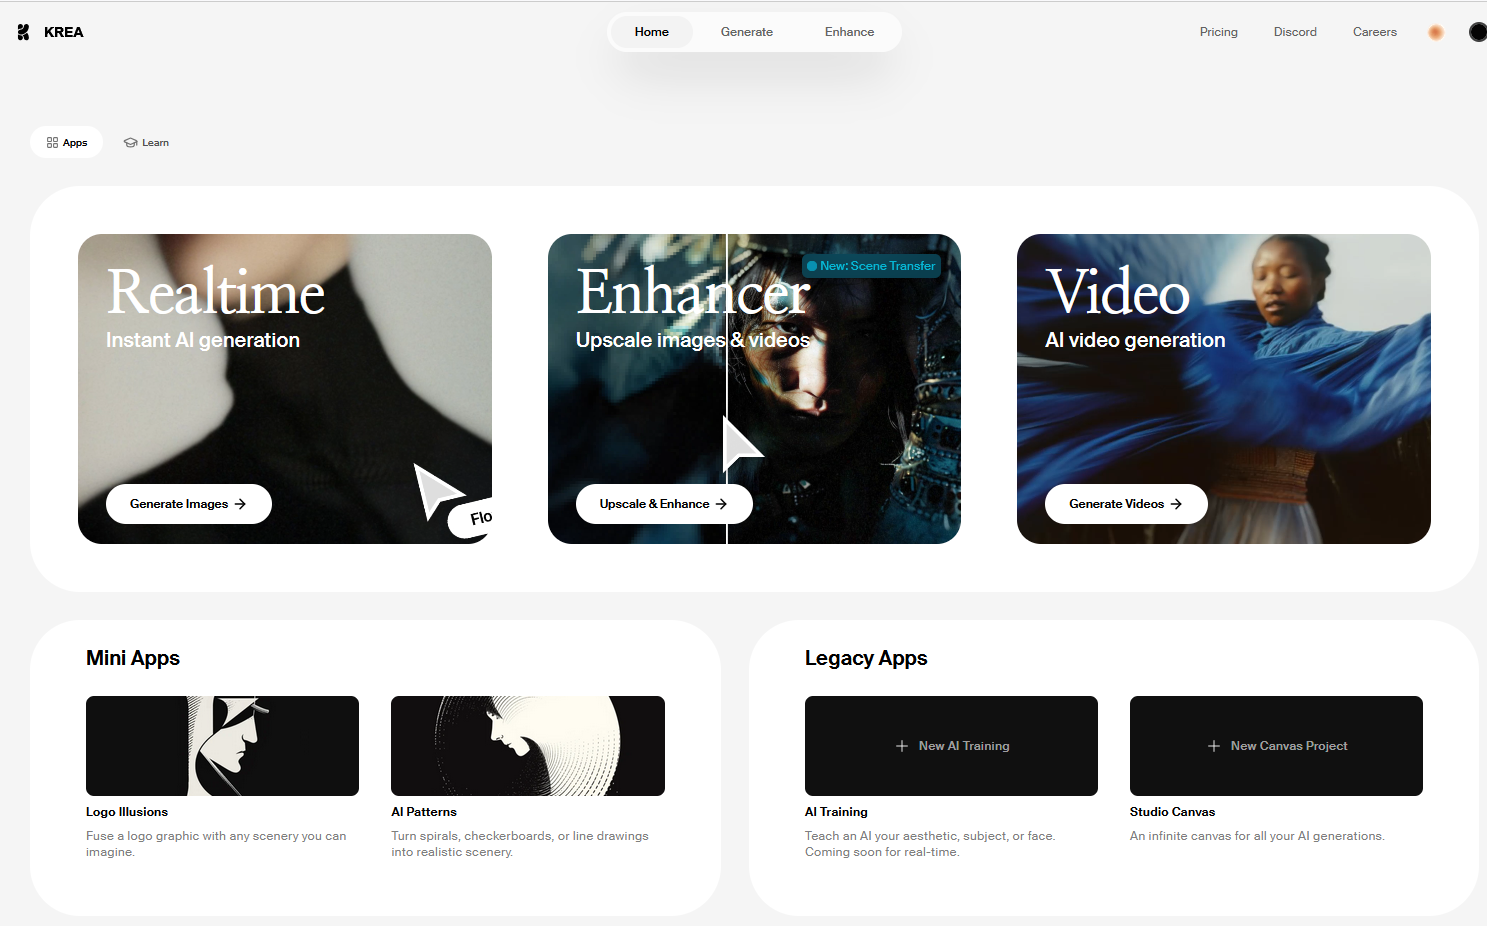Click the "Teach an AI your aesthetic" description

[x=930, y=844]
